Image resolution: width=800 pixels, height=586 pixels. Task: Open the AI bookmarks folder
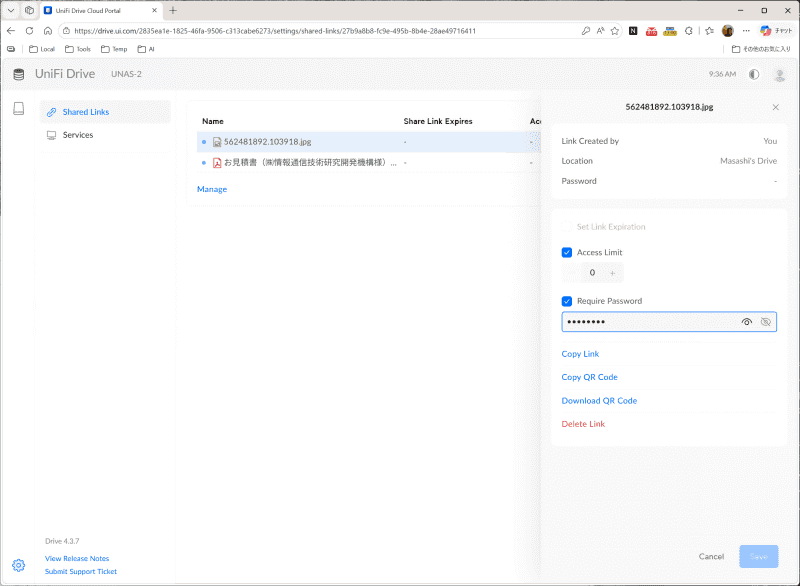[146, 49]
